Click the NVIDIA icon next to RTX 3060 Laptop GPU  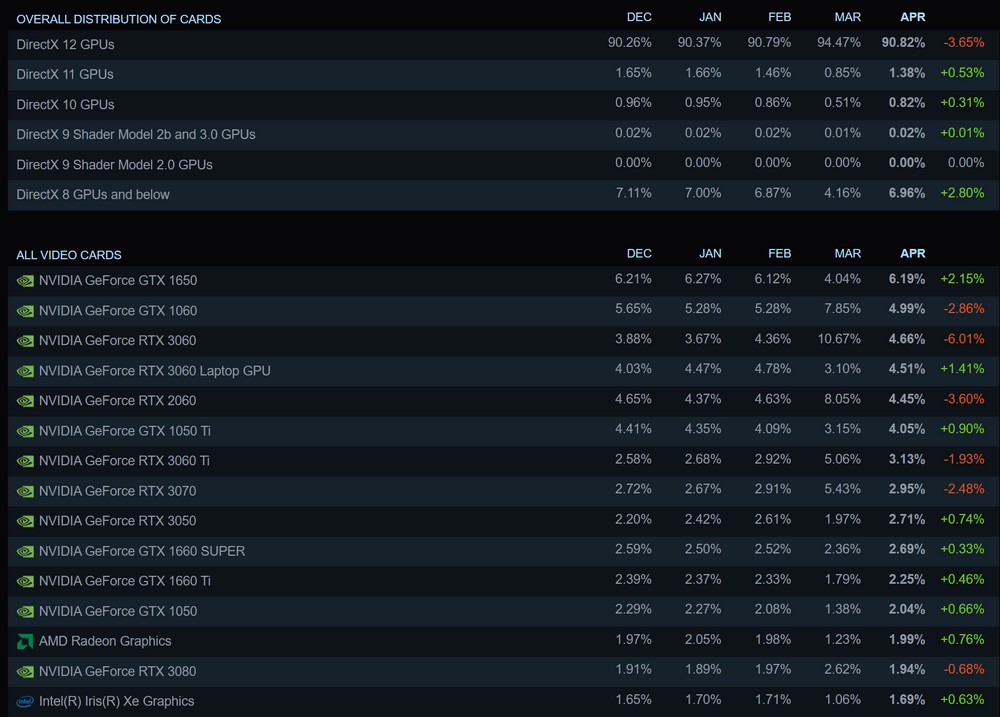(x=25, y=371)
